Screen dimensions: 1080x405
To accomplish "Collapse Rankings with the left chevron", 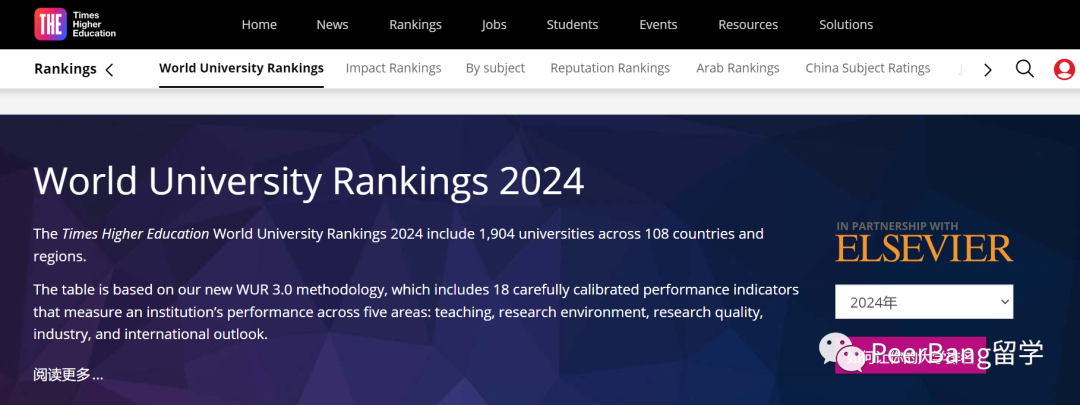I will pyautogui.click(x=110, y=69).
